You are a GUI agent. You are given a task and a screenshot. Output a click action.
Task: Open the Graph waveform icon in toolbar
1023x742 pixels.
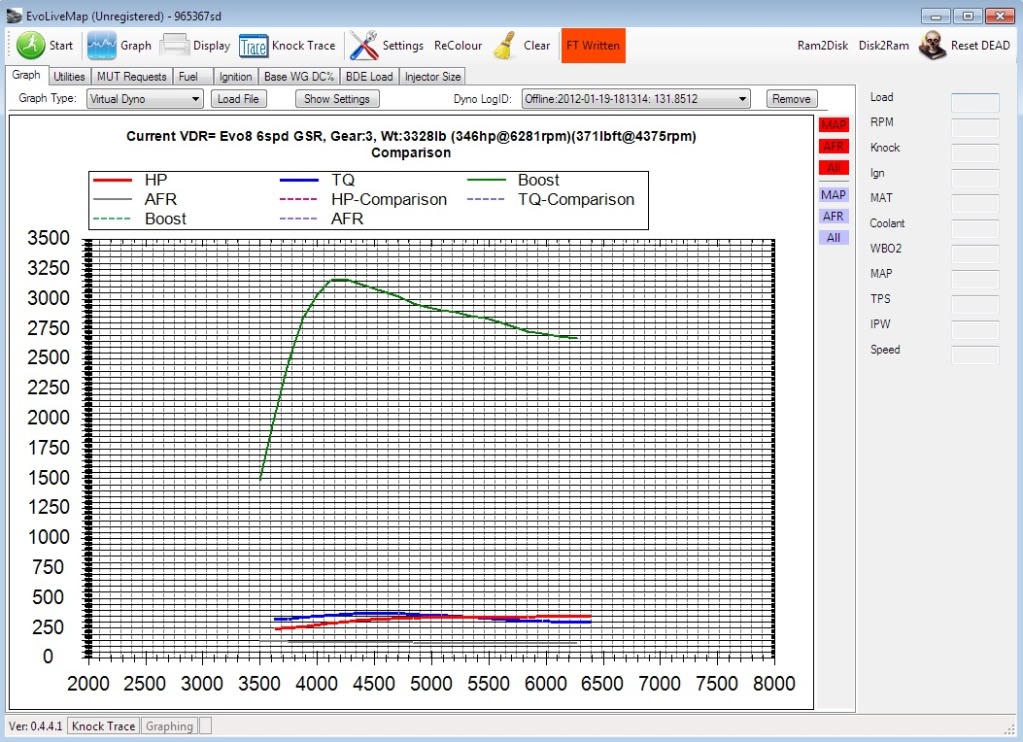point(102,45)
